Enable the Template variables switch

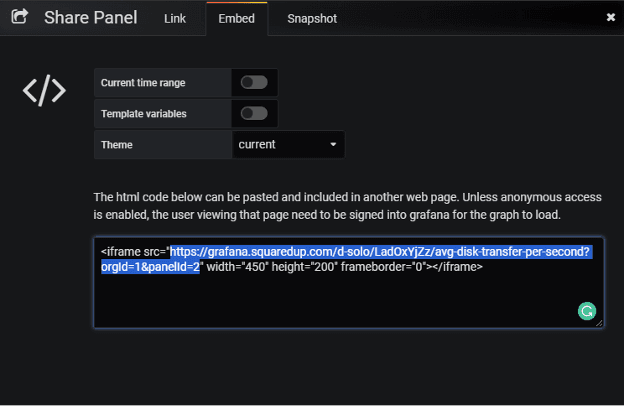[x=254, y=113]
